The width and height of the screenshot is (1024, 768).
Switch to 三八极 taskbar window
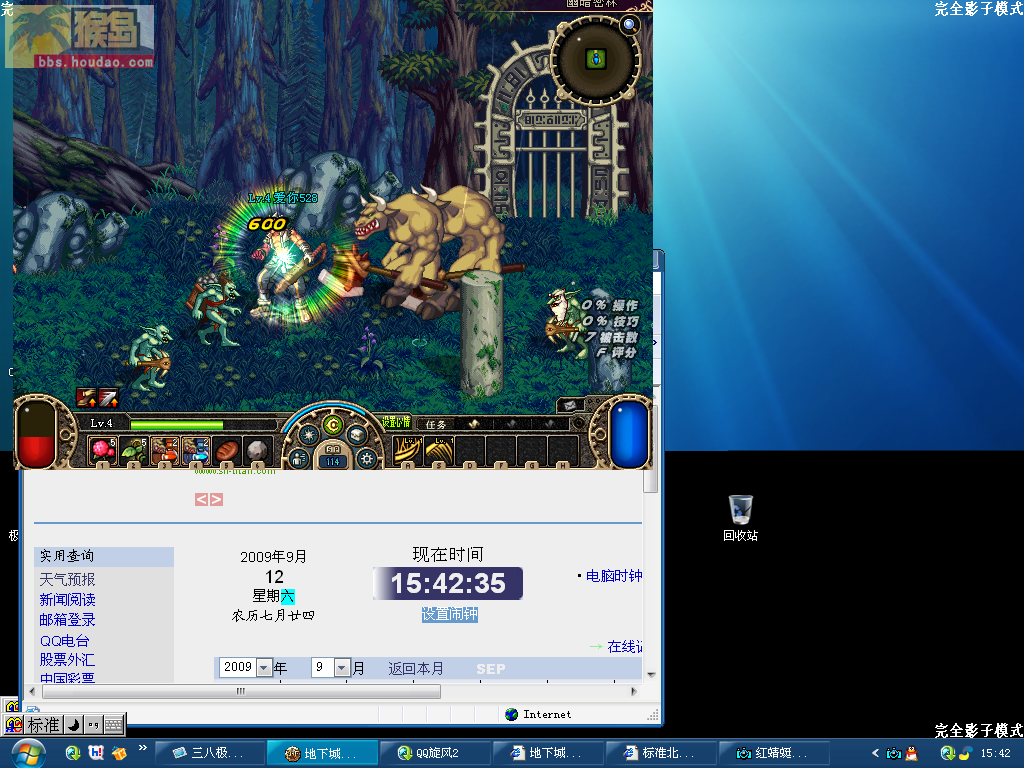pos(210,753)
